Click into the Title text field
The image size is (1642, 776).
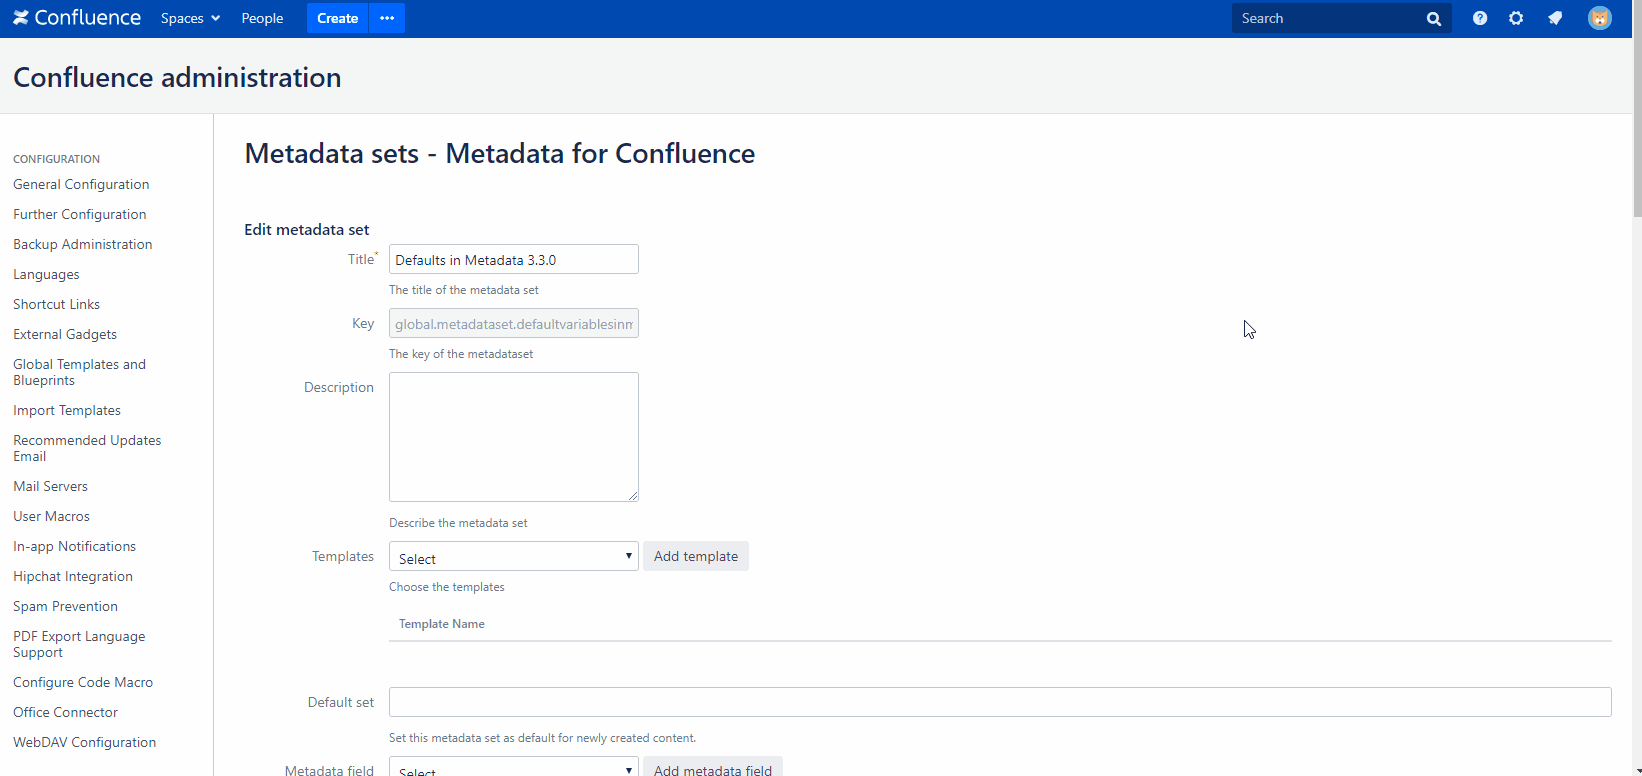[513, 260]
